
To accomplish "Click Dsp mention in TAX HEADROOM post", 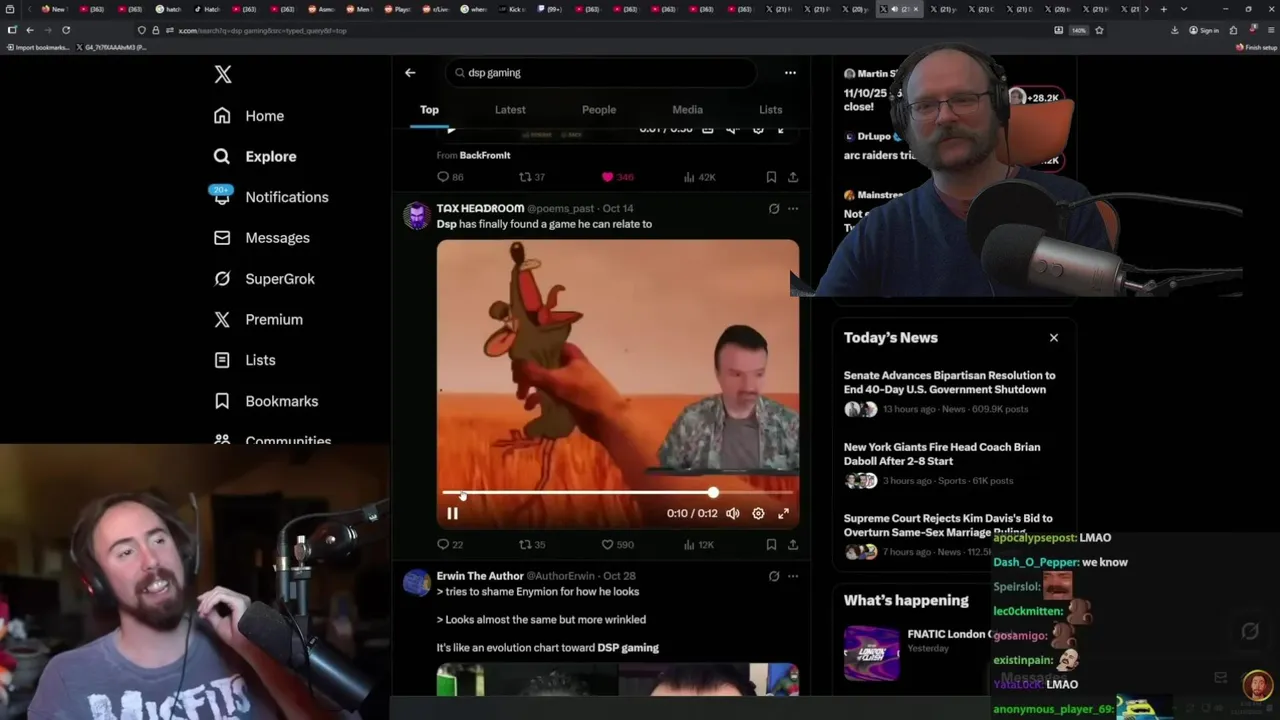I will click(446, 224).
